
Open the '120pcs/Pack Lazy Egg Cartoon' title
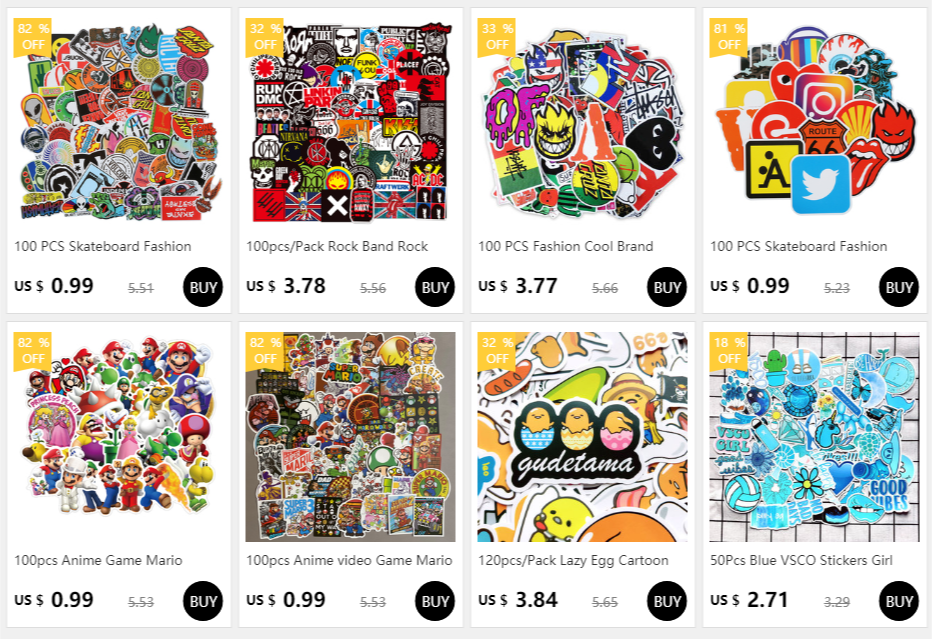[x=573, y=561]
